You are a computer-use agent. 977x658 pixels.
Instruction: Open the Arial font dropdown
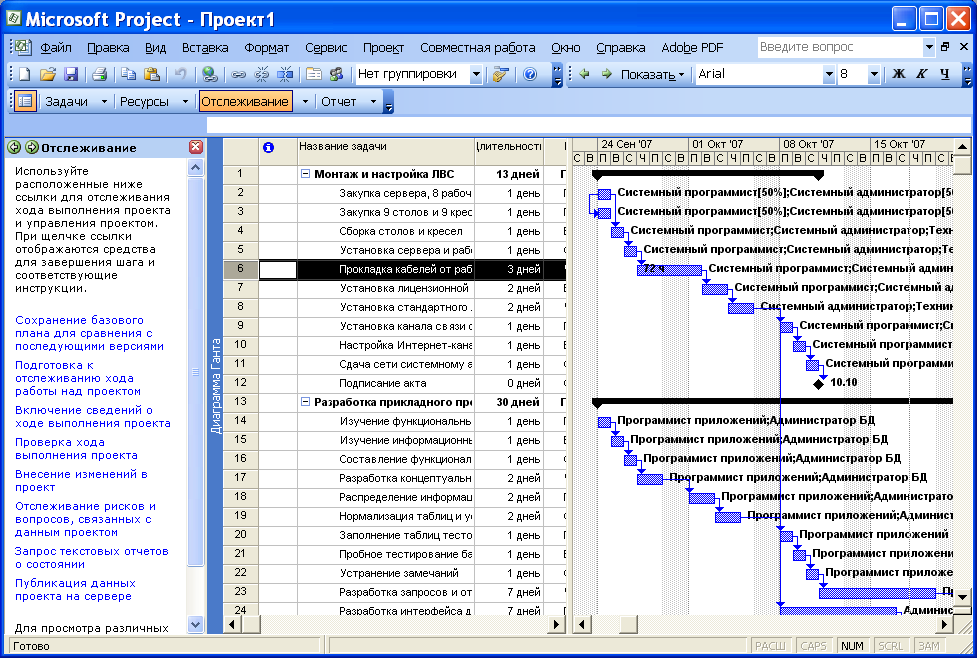pos(829,74)
